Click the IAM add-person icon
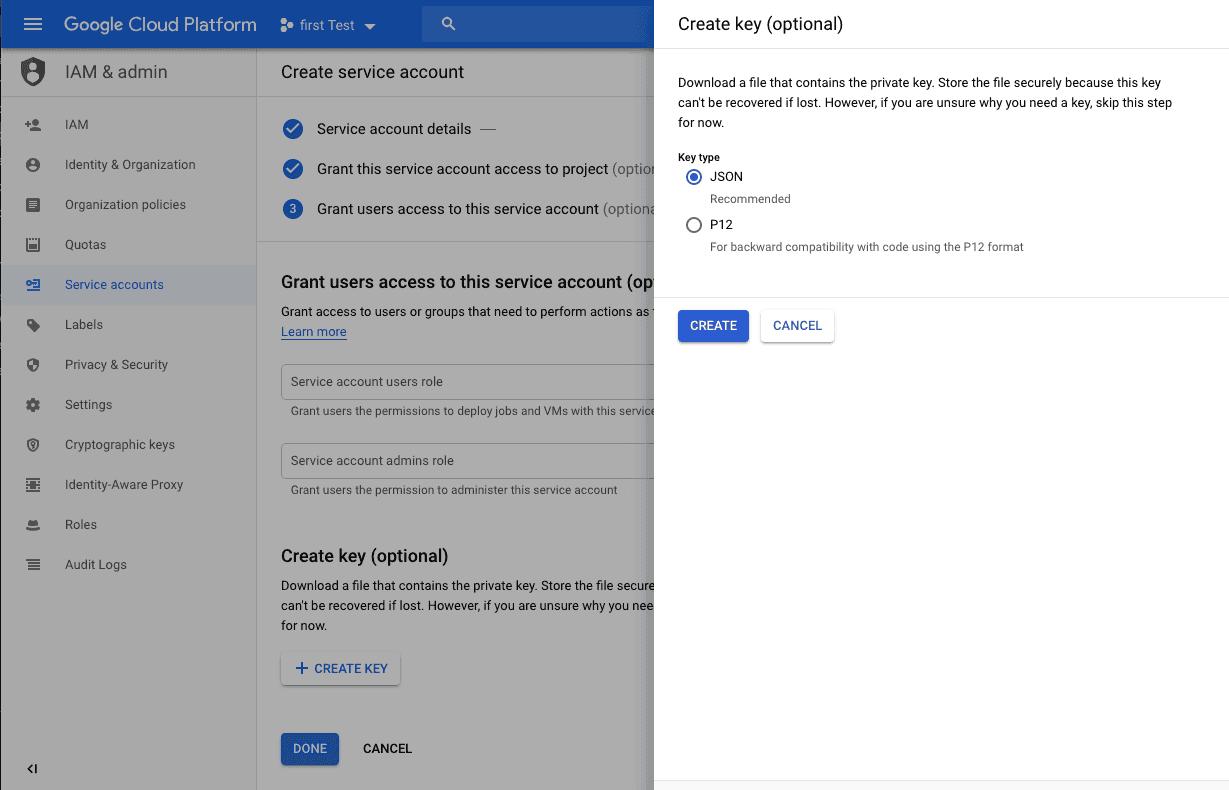1229x790 pixels. click(33, 125)
